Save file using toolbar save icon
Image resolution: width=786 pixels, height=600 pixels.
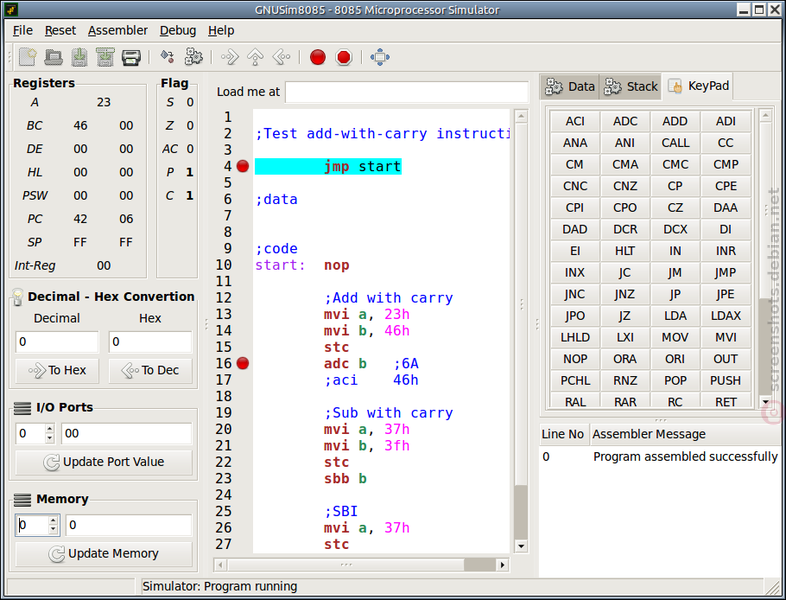pos(79,57)
